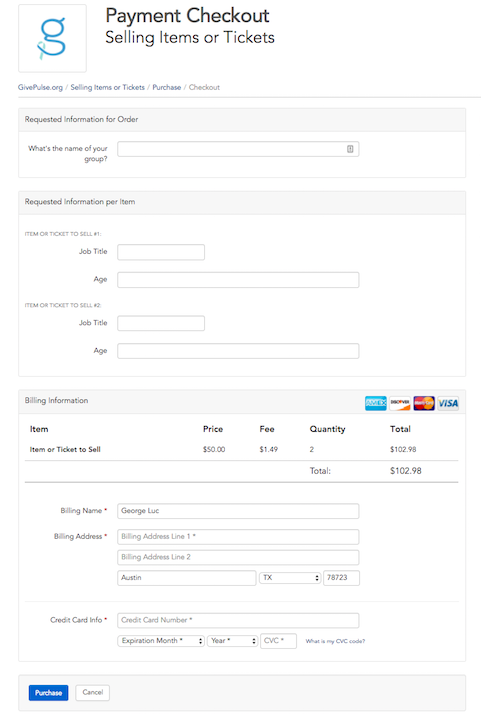481x725 pixels.
Task: Click the second item's Age field
Action: (x=238, y=351)
